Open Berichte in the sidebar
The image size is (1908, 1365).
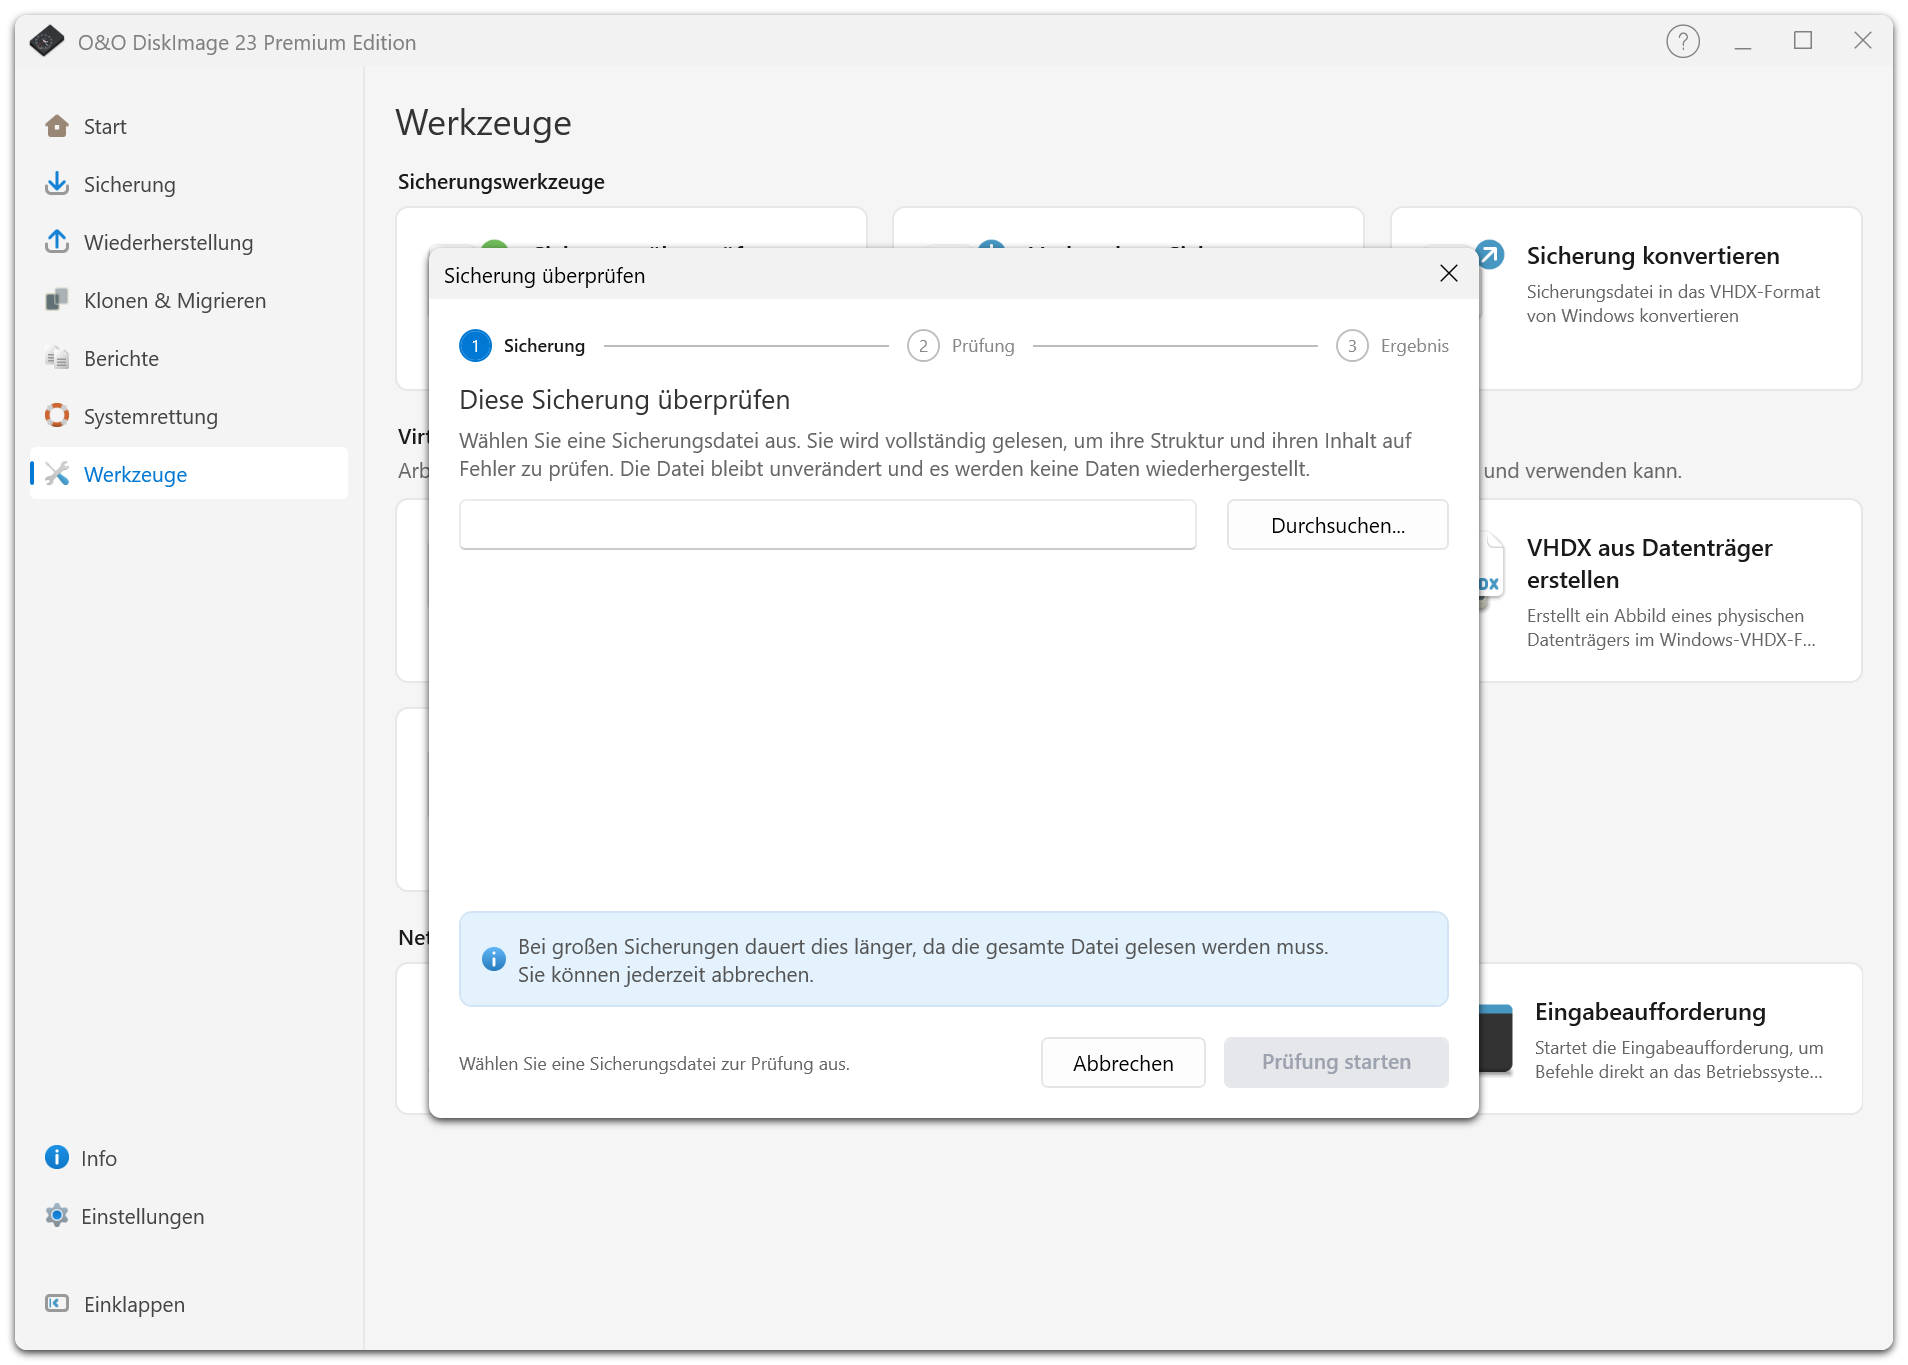click(189, 358)
